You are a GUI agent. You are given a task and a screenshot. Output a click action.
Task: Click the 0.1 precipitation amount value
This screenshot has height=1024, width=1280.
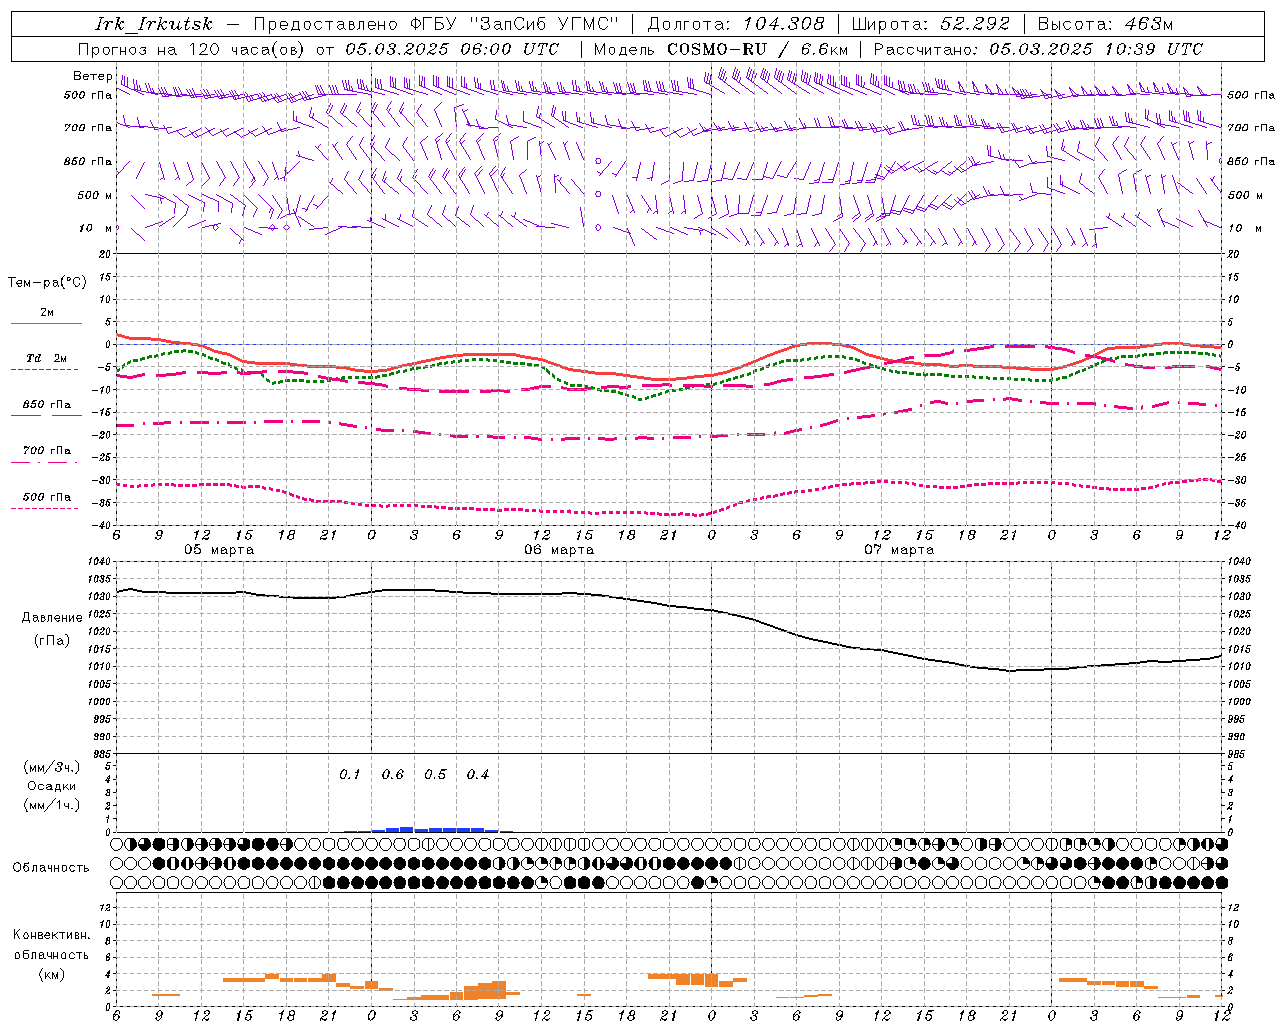point(349,774)
